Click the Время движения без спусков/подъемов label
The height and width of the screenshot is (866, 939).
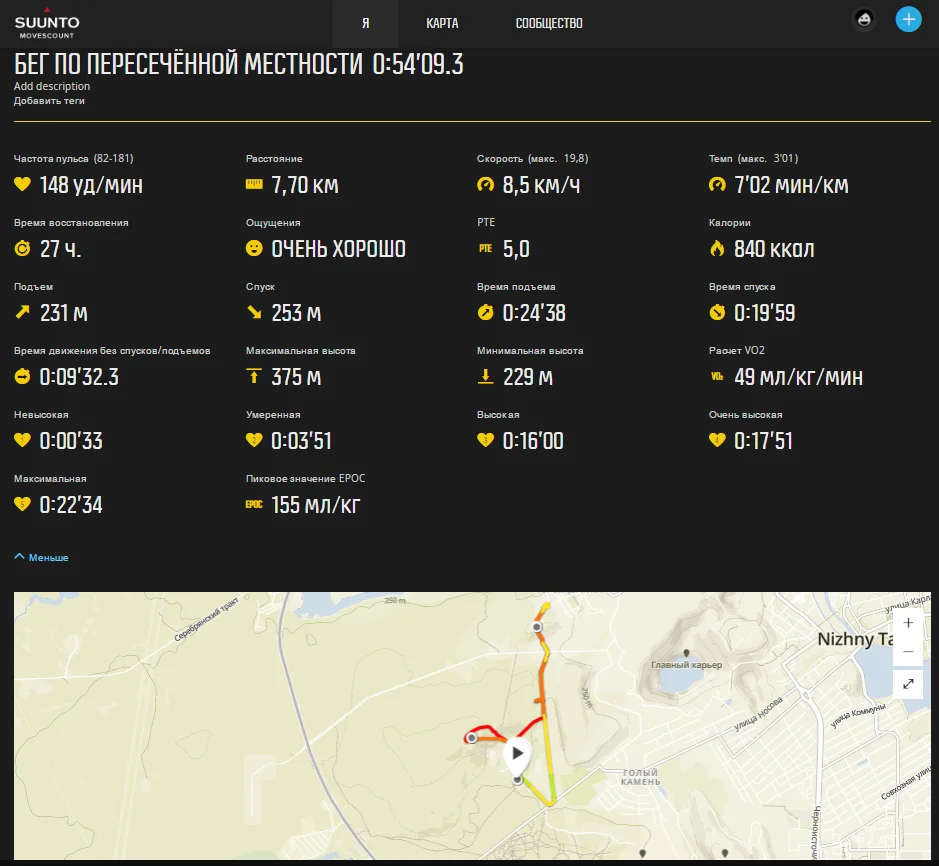tap(112, 351)
